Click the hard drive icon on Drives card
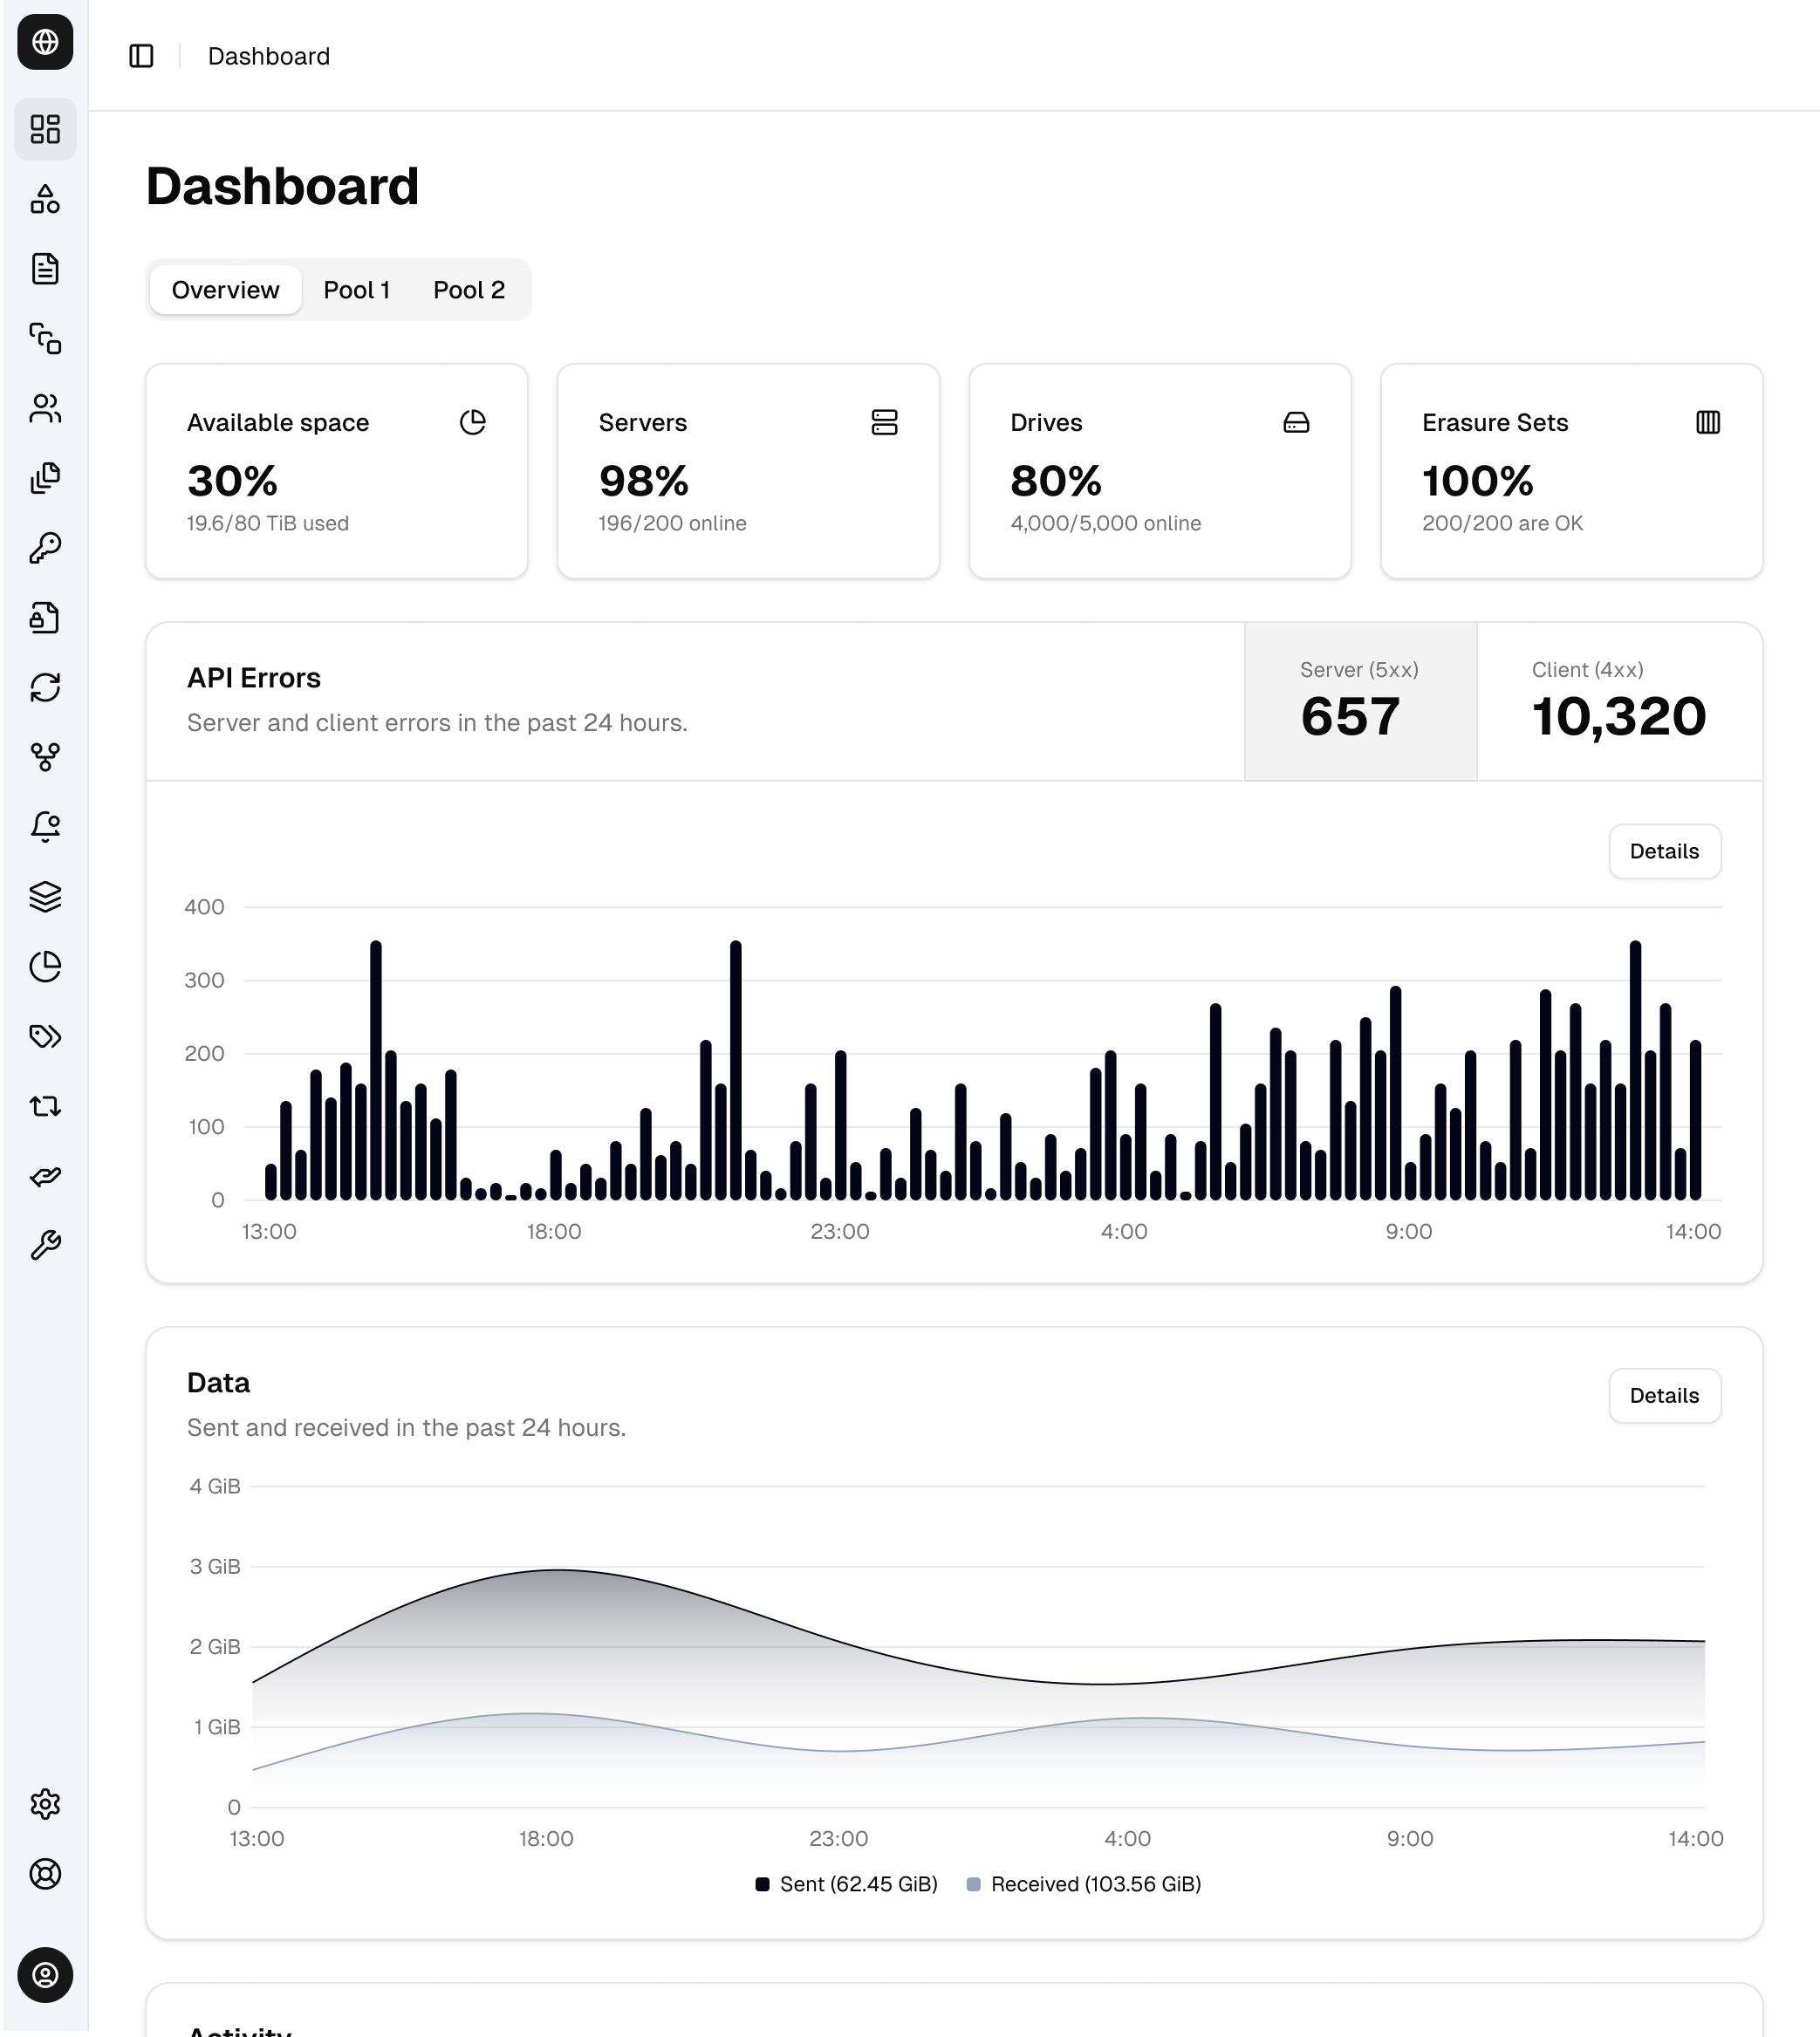1820x2037 pixels. click(1296, 423)
